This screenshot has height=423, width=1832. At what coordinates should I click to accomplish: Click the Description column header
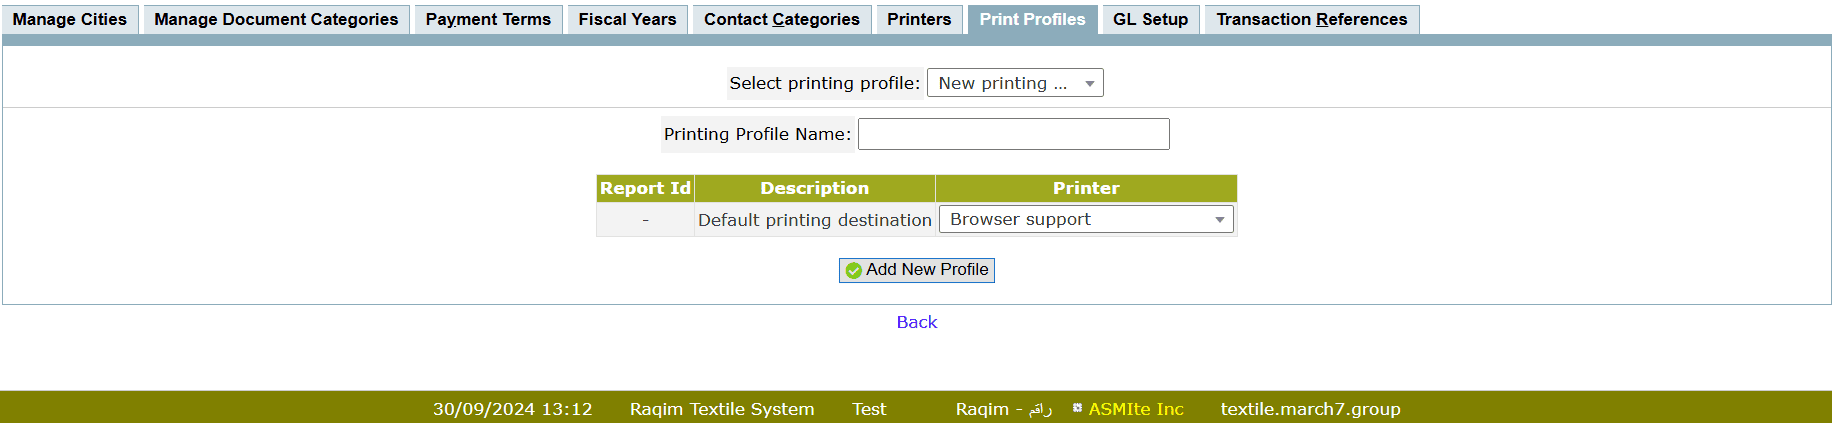814,188
